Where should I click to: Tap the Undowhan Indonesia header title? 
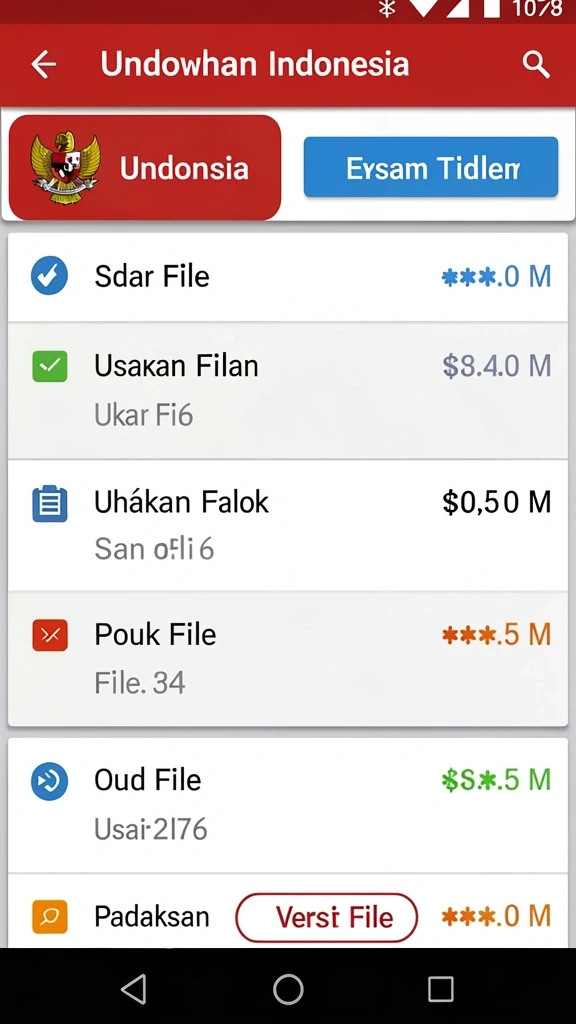point(255,64)
